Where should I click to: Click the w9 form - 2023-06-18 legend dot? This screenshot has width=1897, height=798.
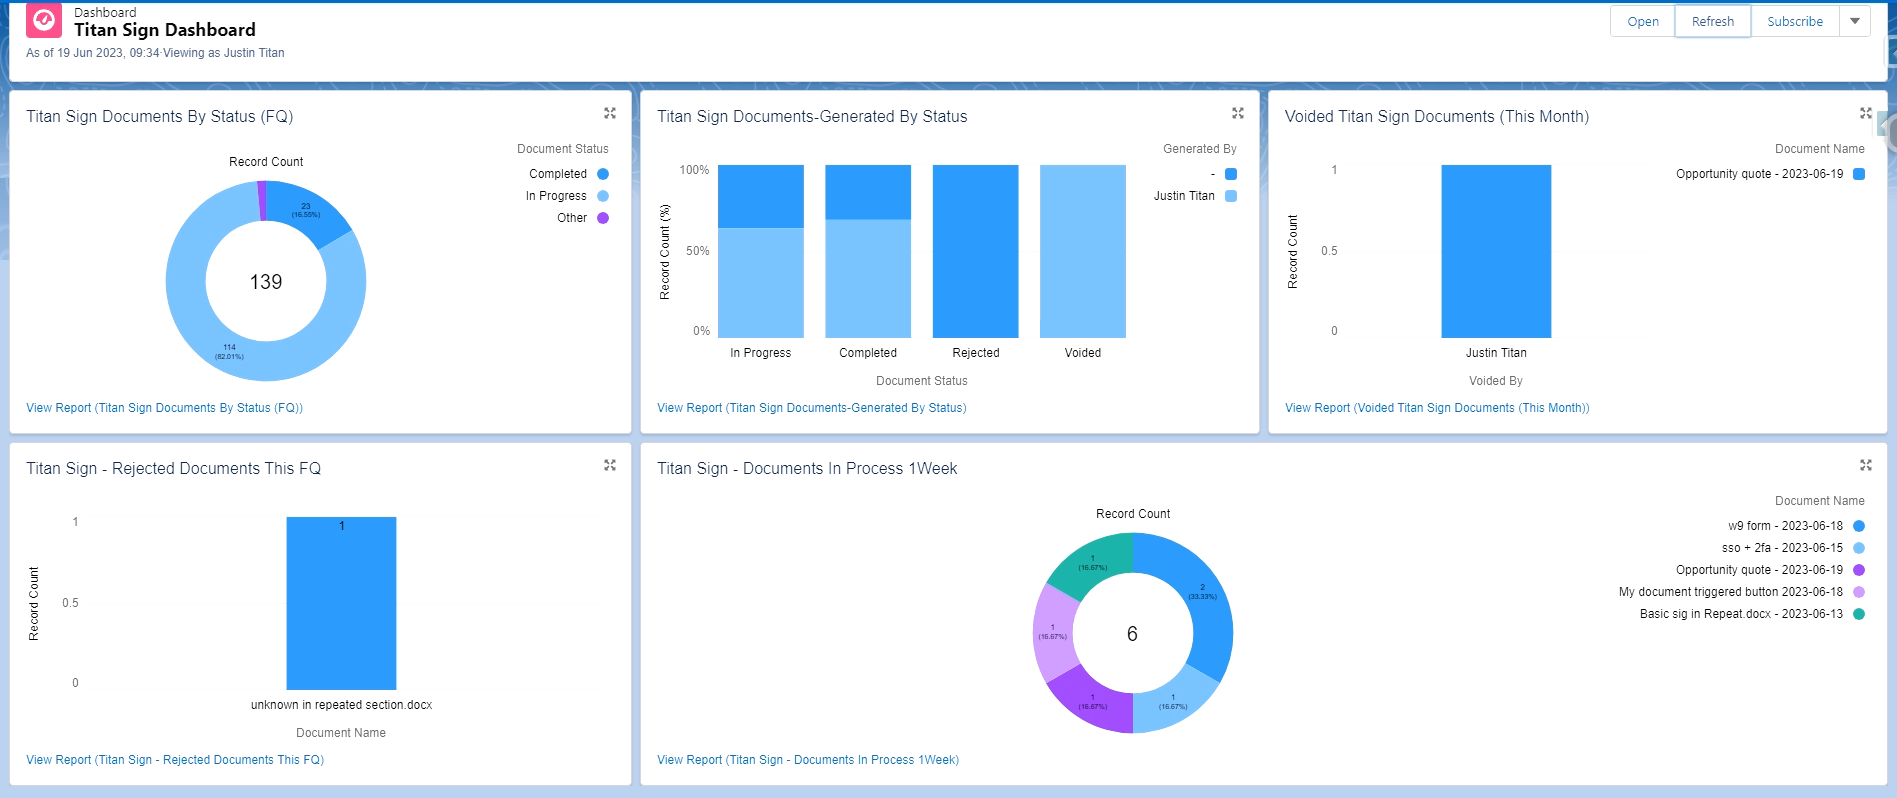(x=1859, y=526)
